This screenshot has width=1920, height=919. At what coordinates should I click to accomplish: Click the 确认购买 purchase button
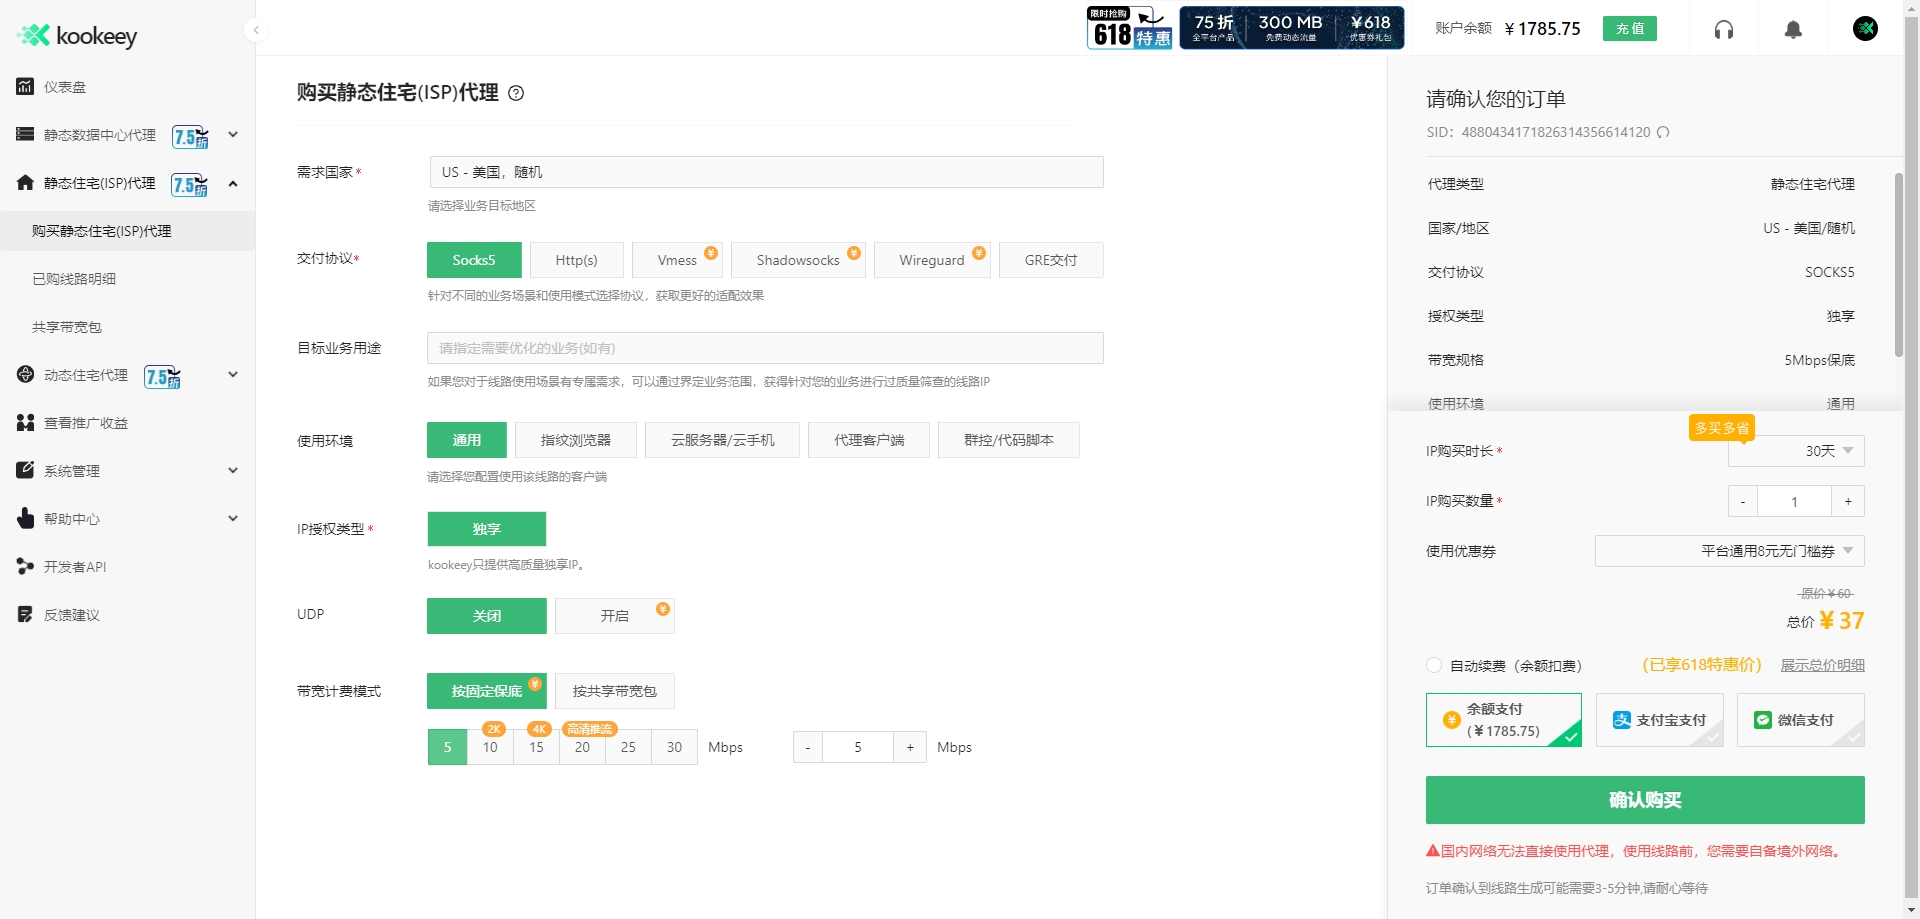1643,800
